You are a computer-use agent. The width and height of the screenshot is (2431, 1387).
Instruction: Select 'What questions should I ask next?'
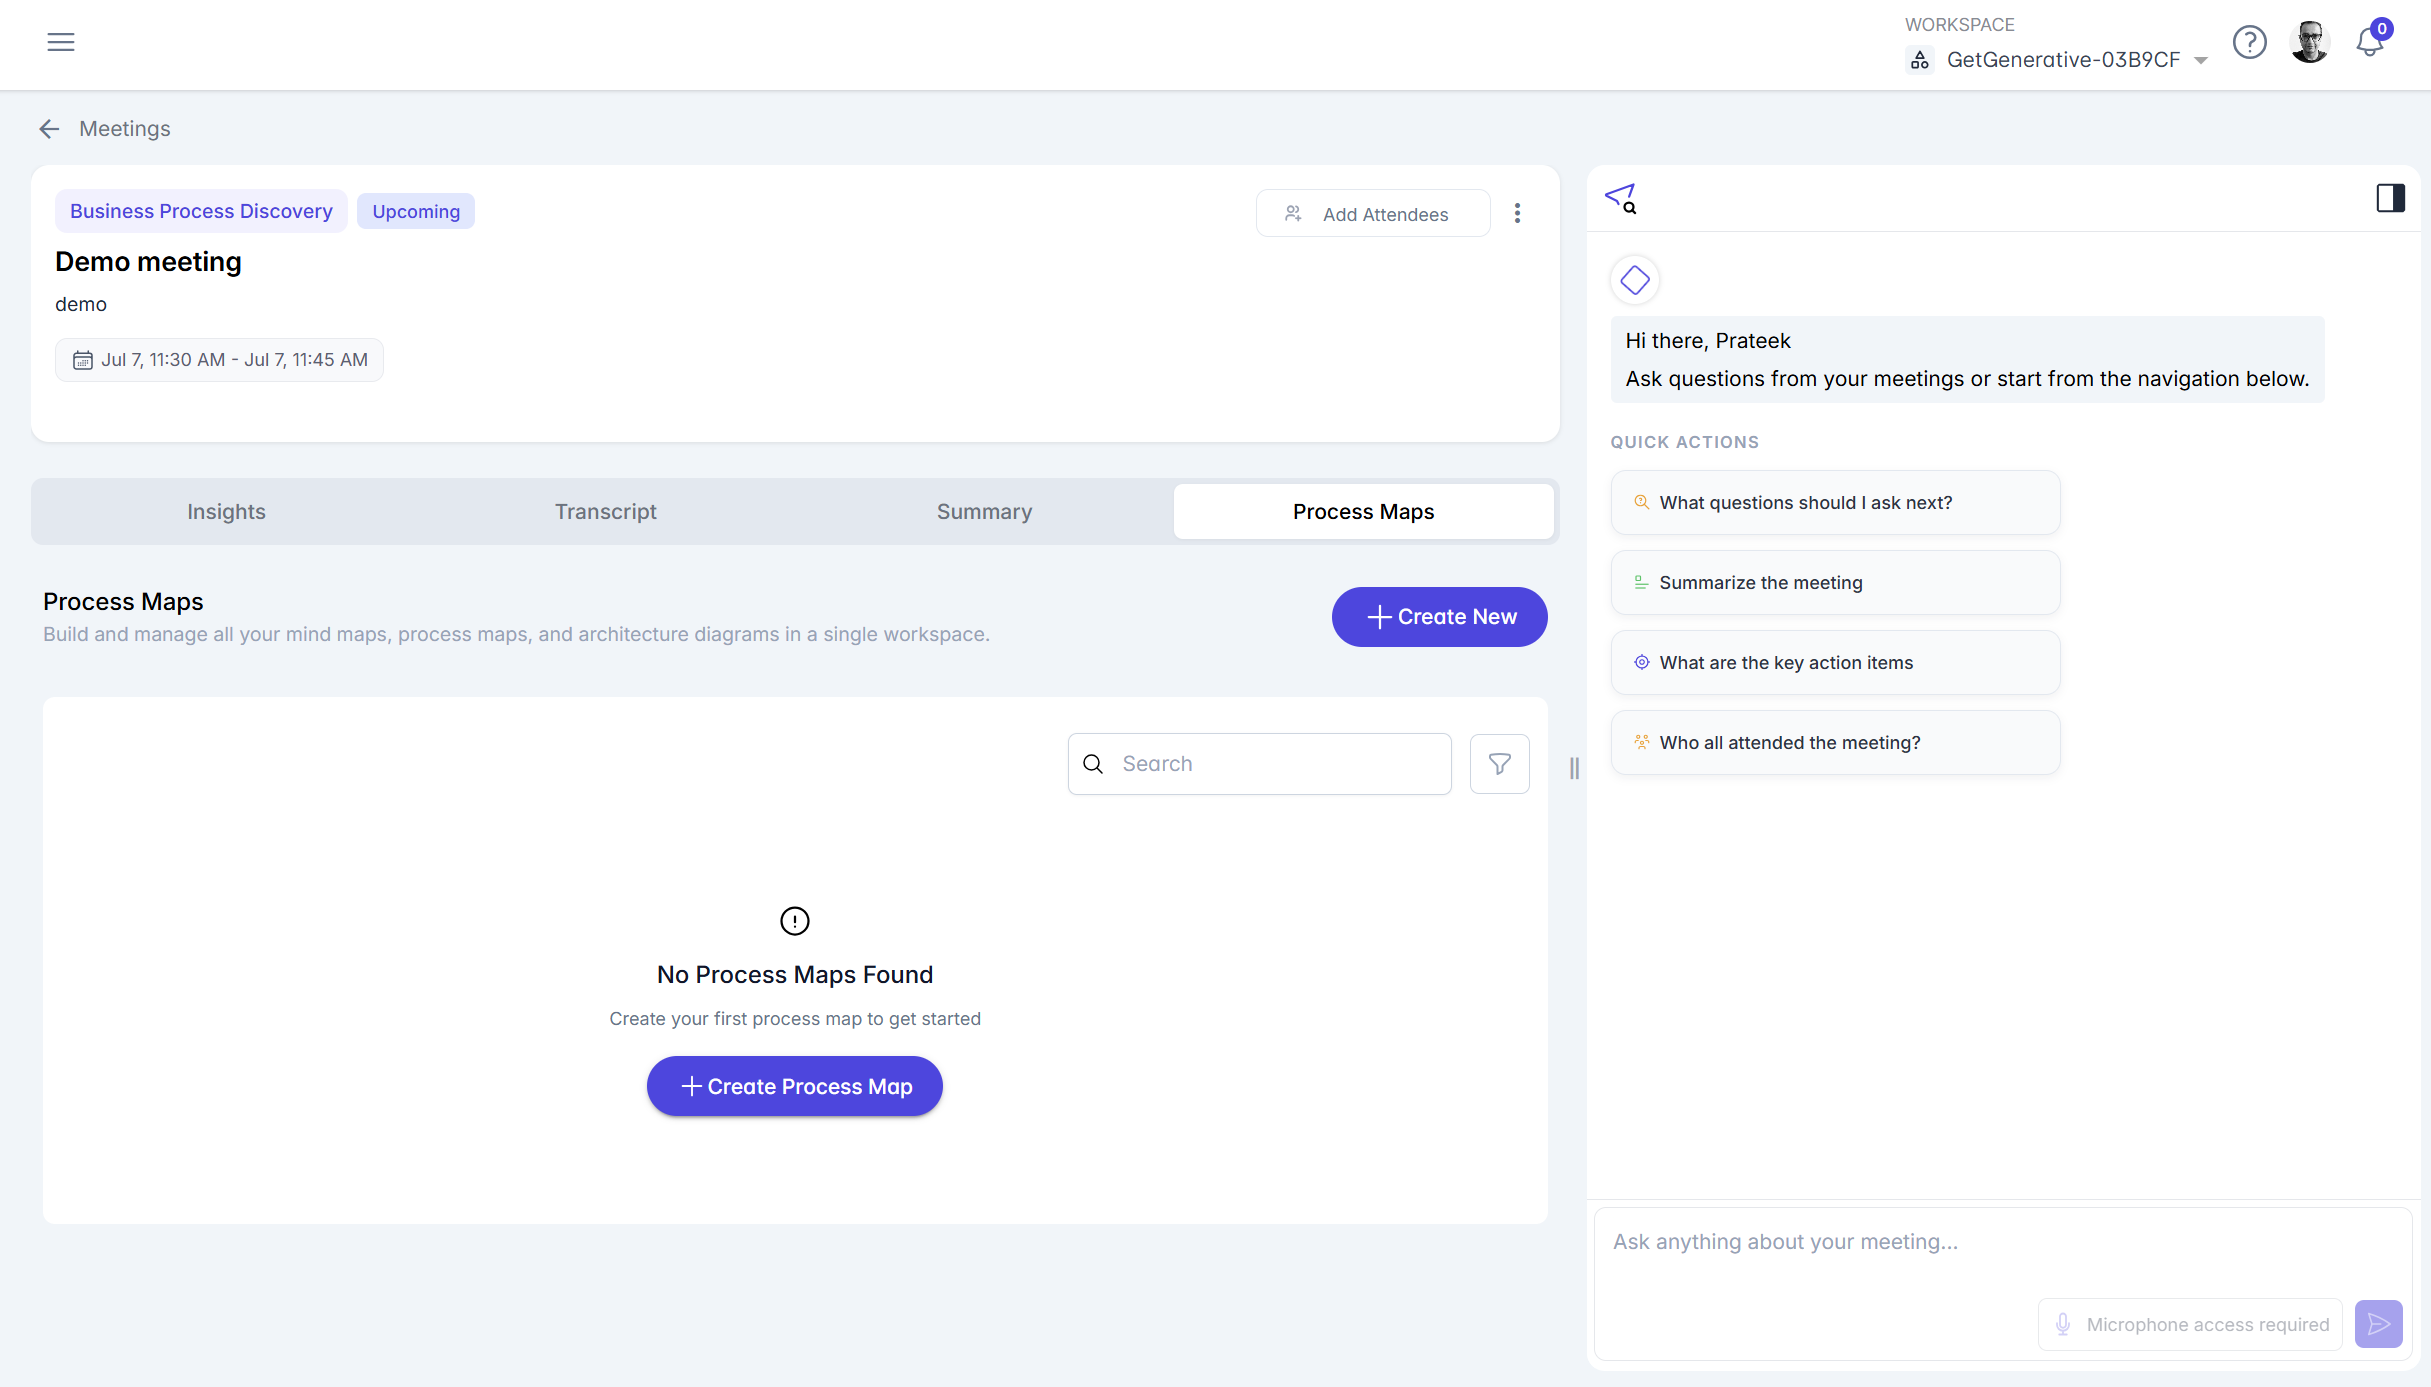tap(1836, 503)
